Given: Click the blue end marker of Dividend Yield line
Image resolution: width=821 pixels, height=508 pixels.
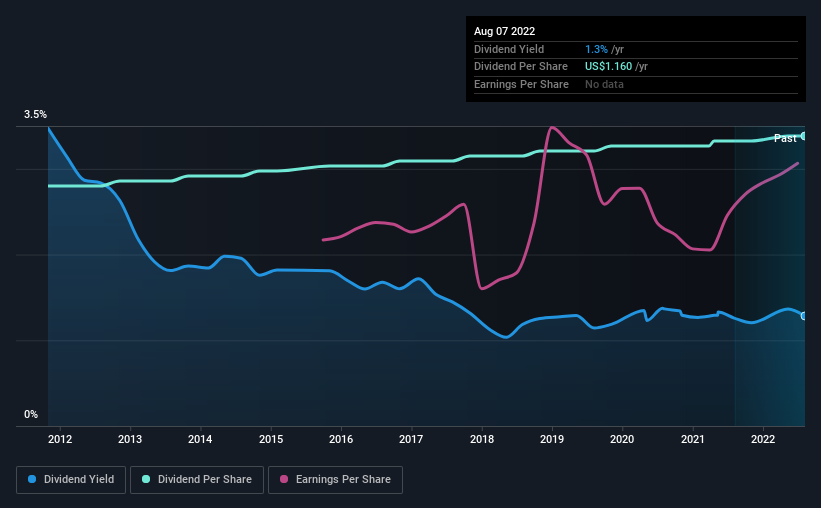Looking at the screenshot, I should 804,316.
